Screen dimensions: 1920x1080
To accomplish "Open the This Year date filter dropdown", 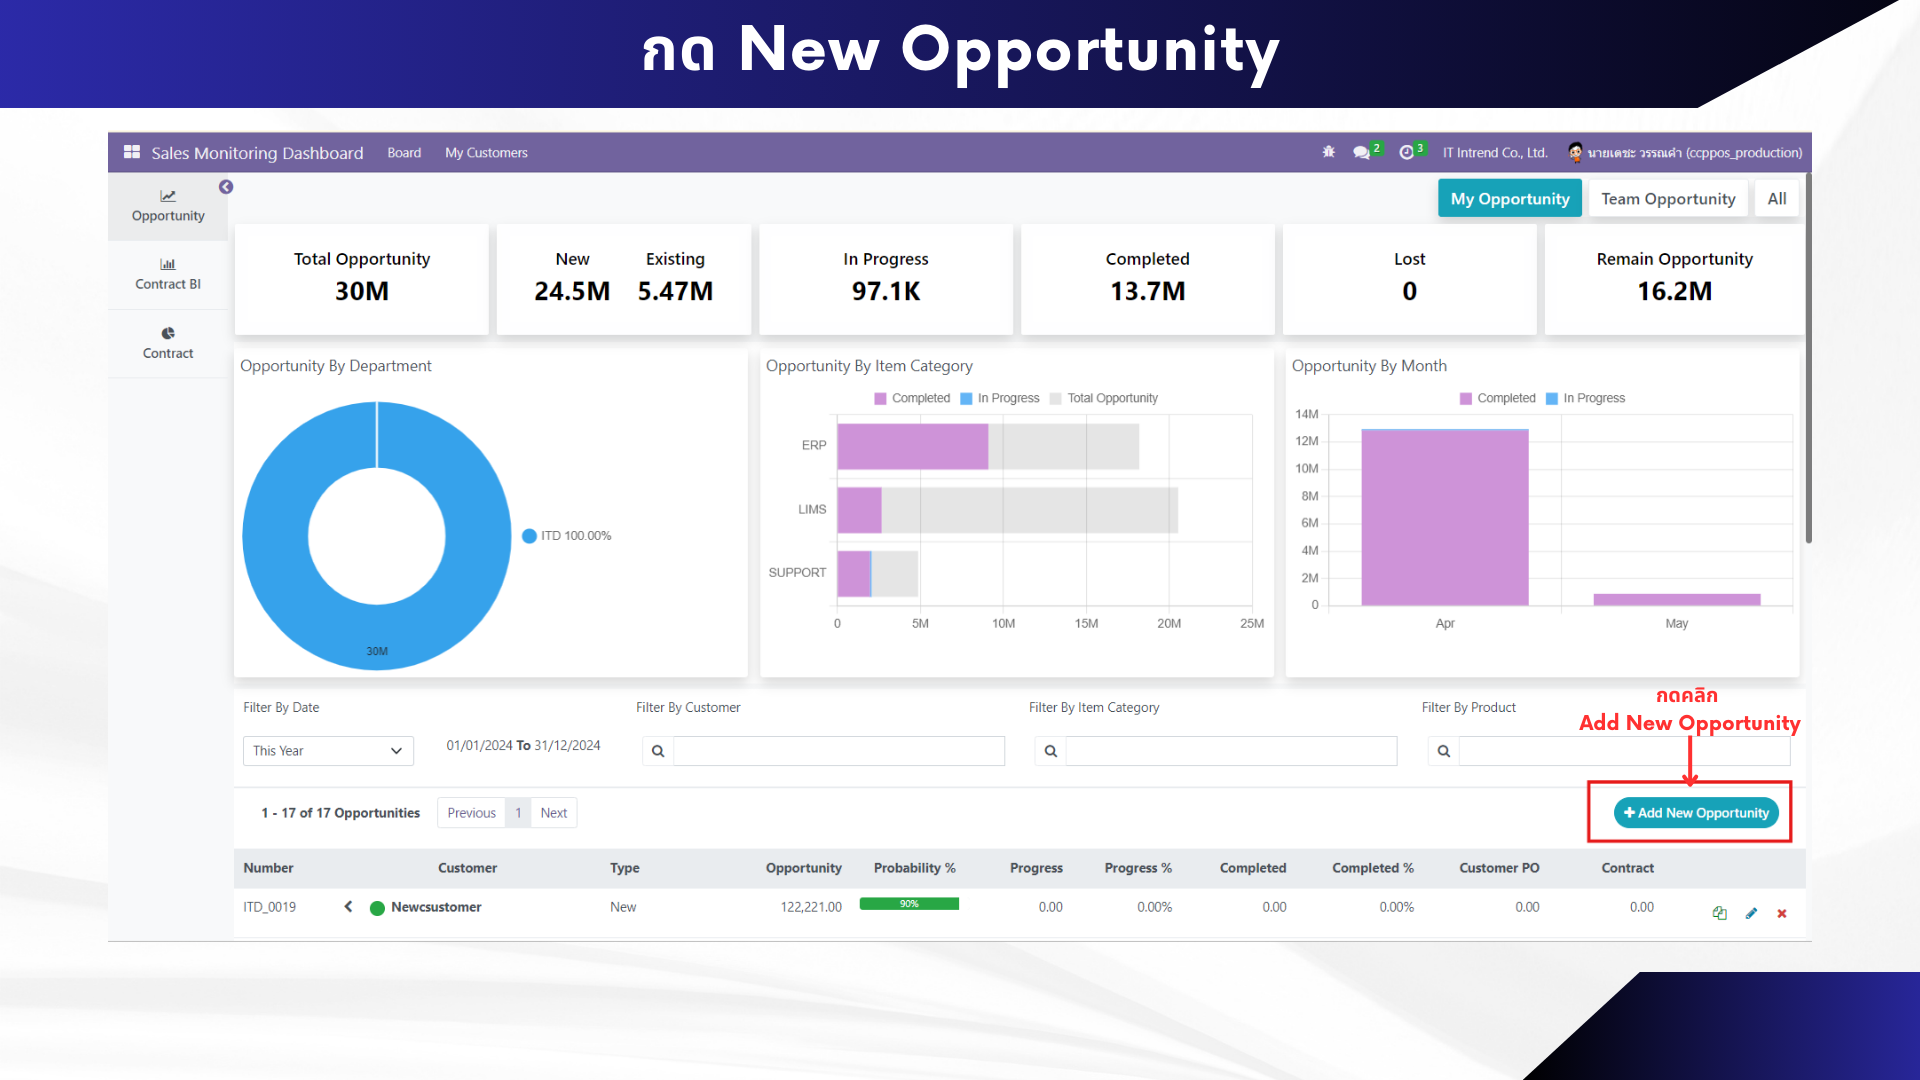I will [328, 751].
